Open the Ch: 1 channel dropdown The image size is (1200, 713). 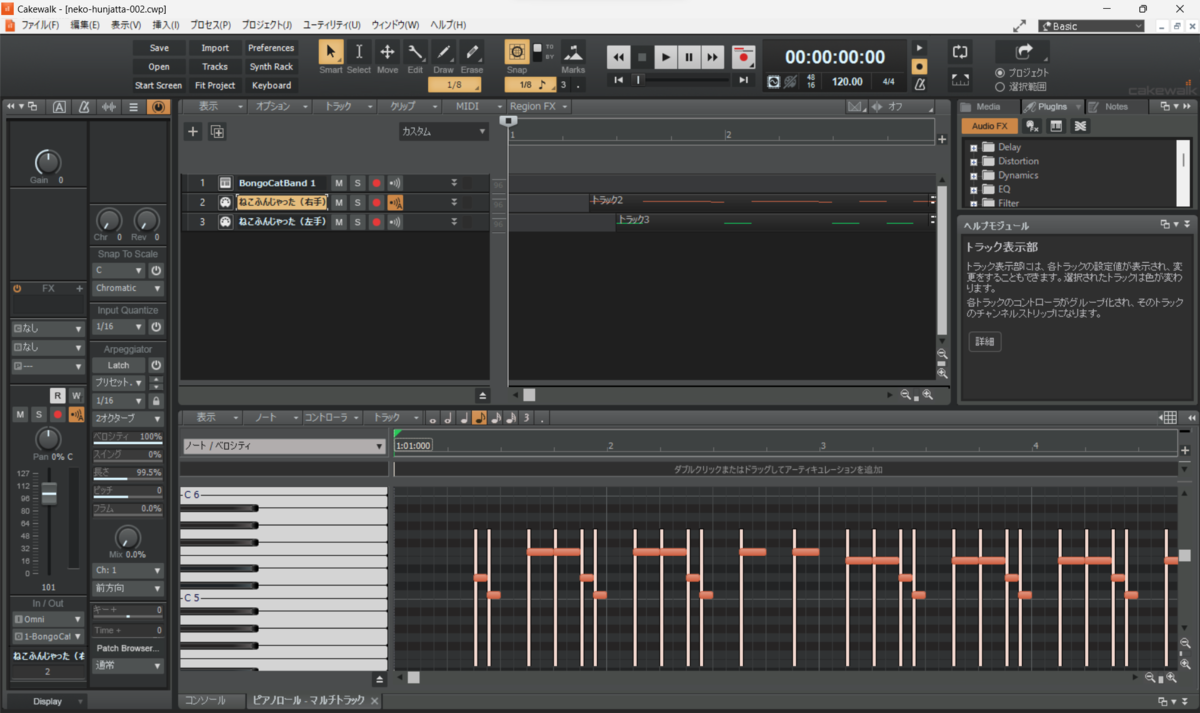128,570
